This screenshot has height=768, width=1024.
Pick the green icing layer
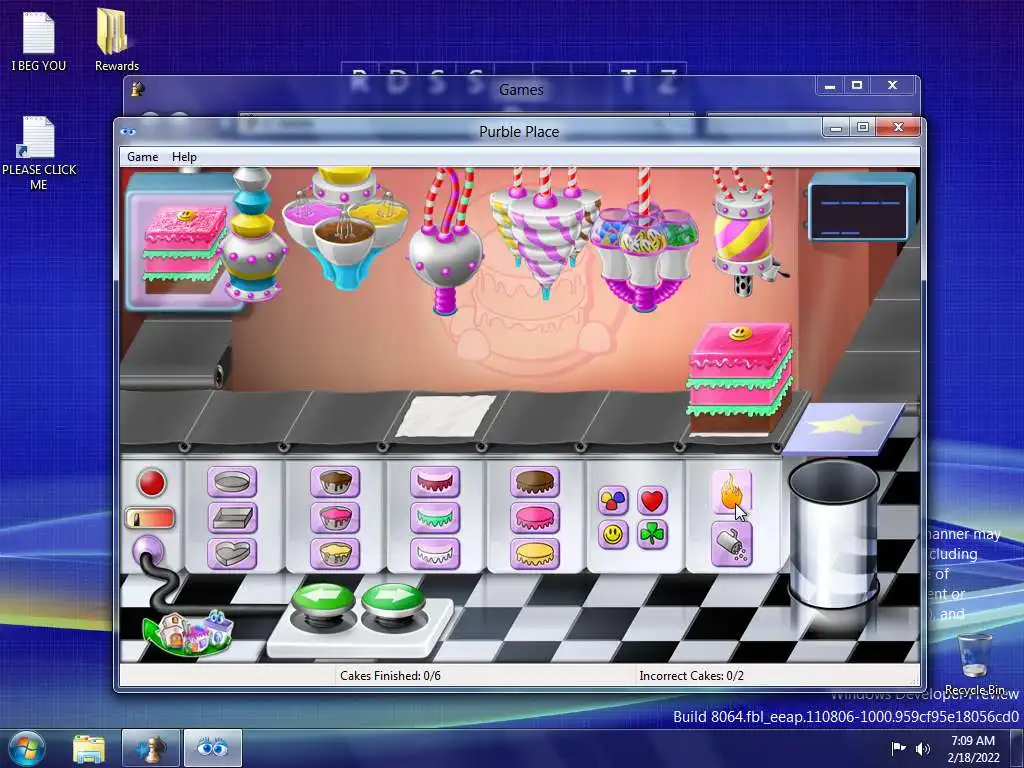pos(435,518)
